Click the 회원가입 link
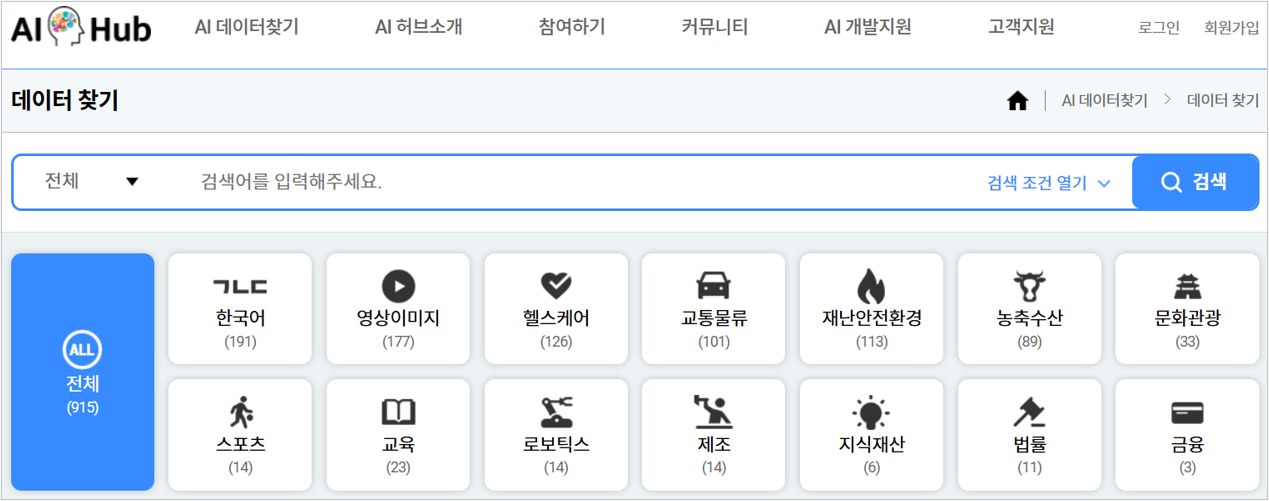 (x=1232, y=28)
